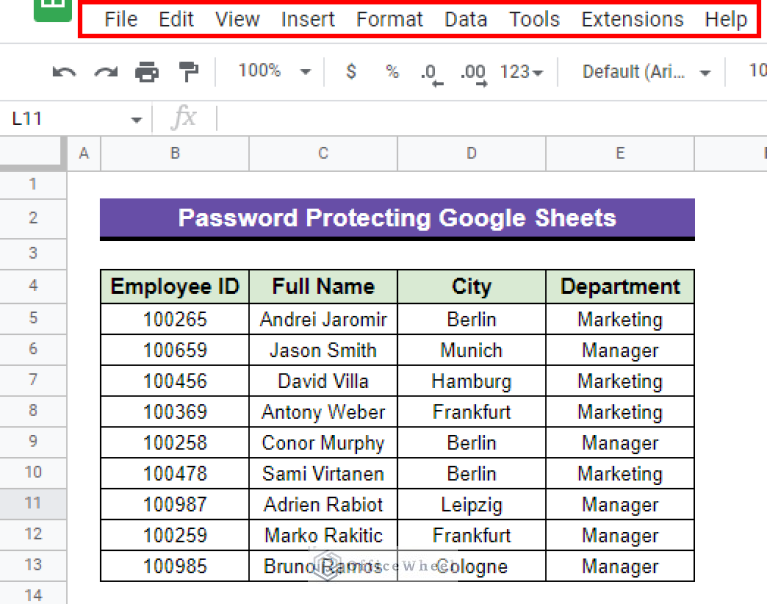Click the Print icon

pyautogui.click(x=147, y=72)
